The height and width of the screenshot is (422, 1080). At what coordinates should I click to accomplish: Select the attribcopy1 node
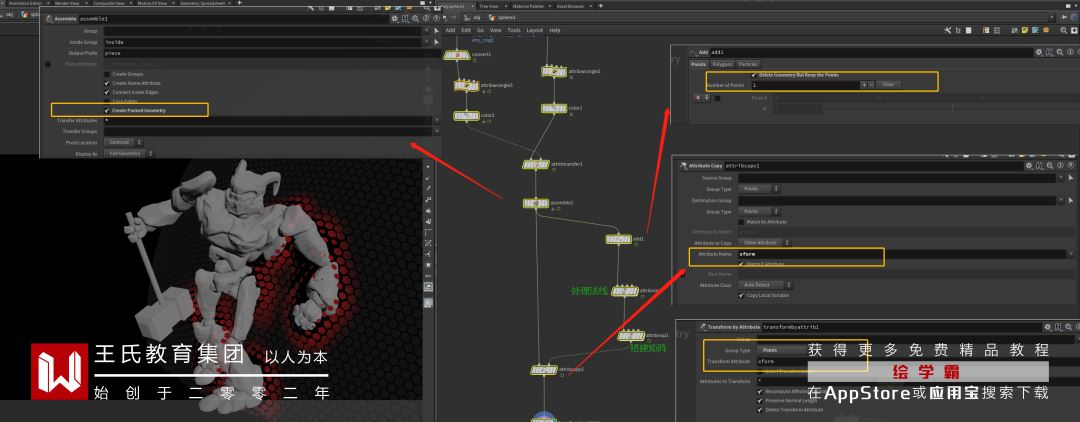543,370
